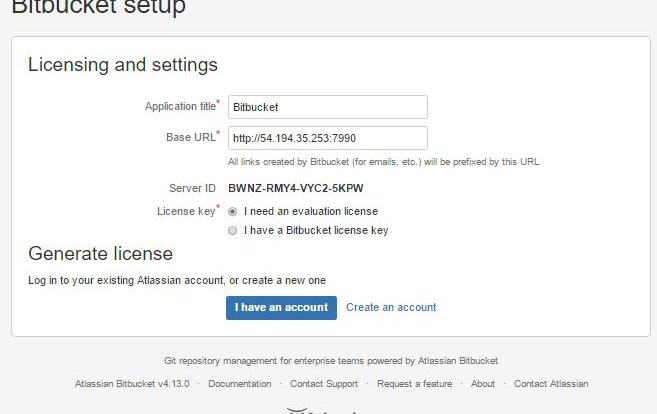The height and width of the screenshot is (414, 657).
Task: Open the Documentation footer link
Action: (x=240, y=383)
